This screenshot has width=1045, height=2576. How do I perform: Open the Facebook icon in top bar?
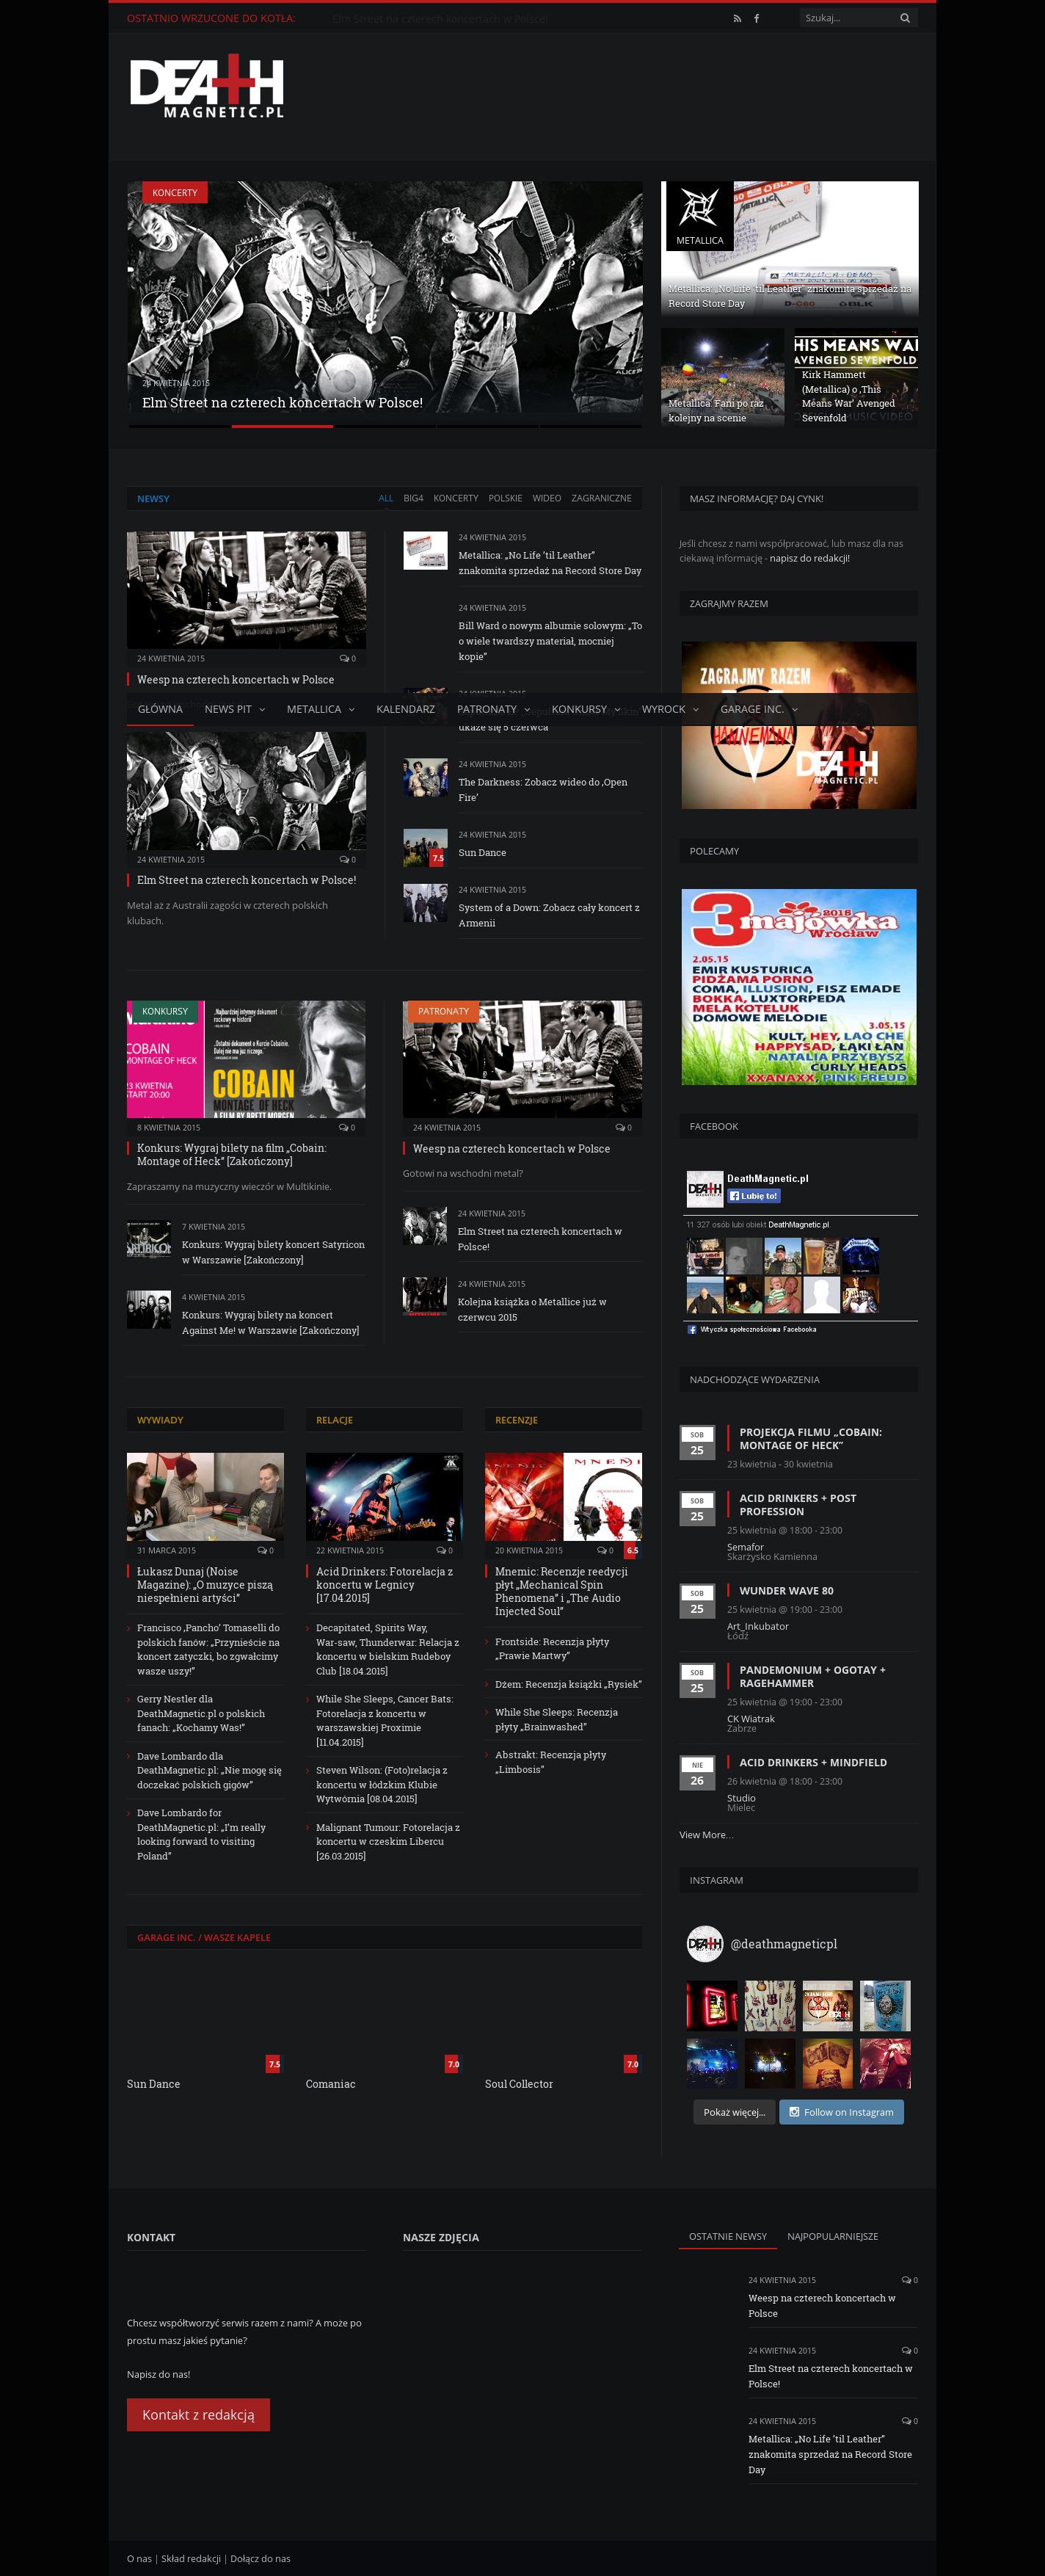coord(756,18)
